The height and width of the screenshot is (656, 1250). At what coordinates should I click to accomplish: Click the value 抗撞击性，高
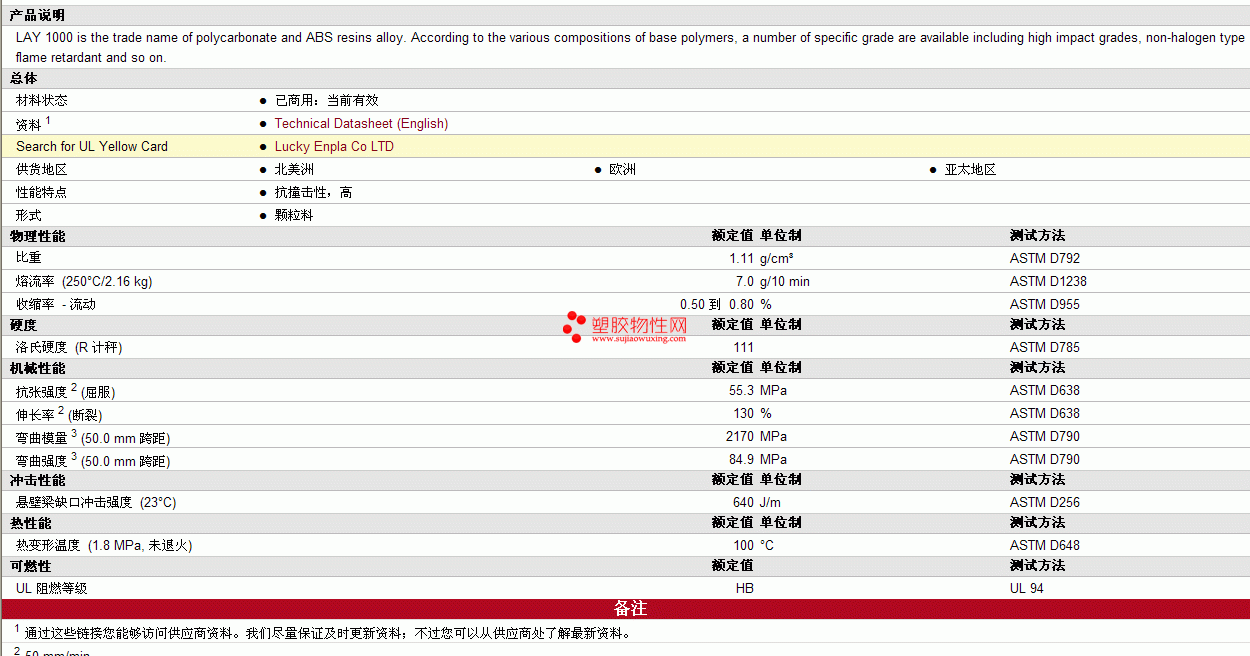[x=313, y=193]
